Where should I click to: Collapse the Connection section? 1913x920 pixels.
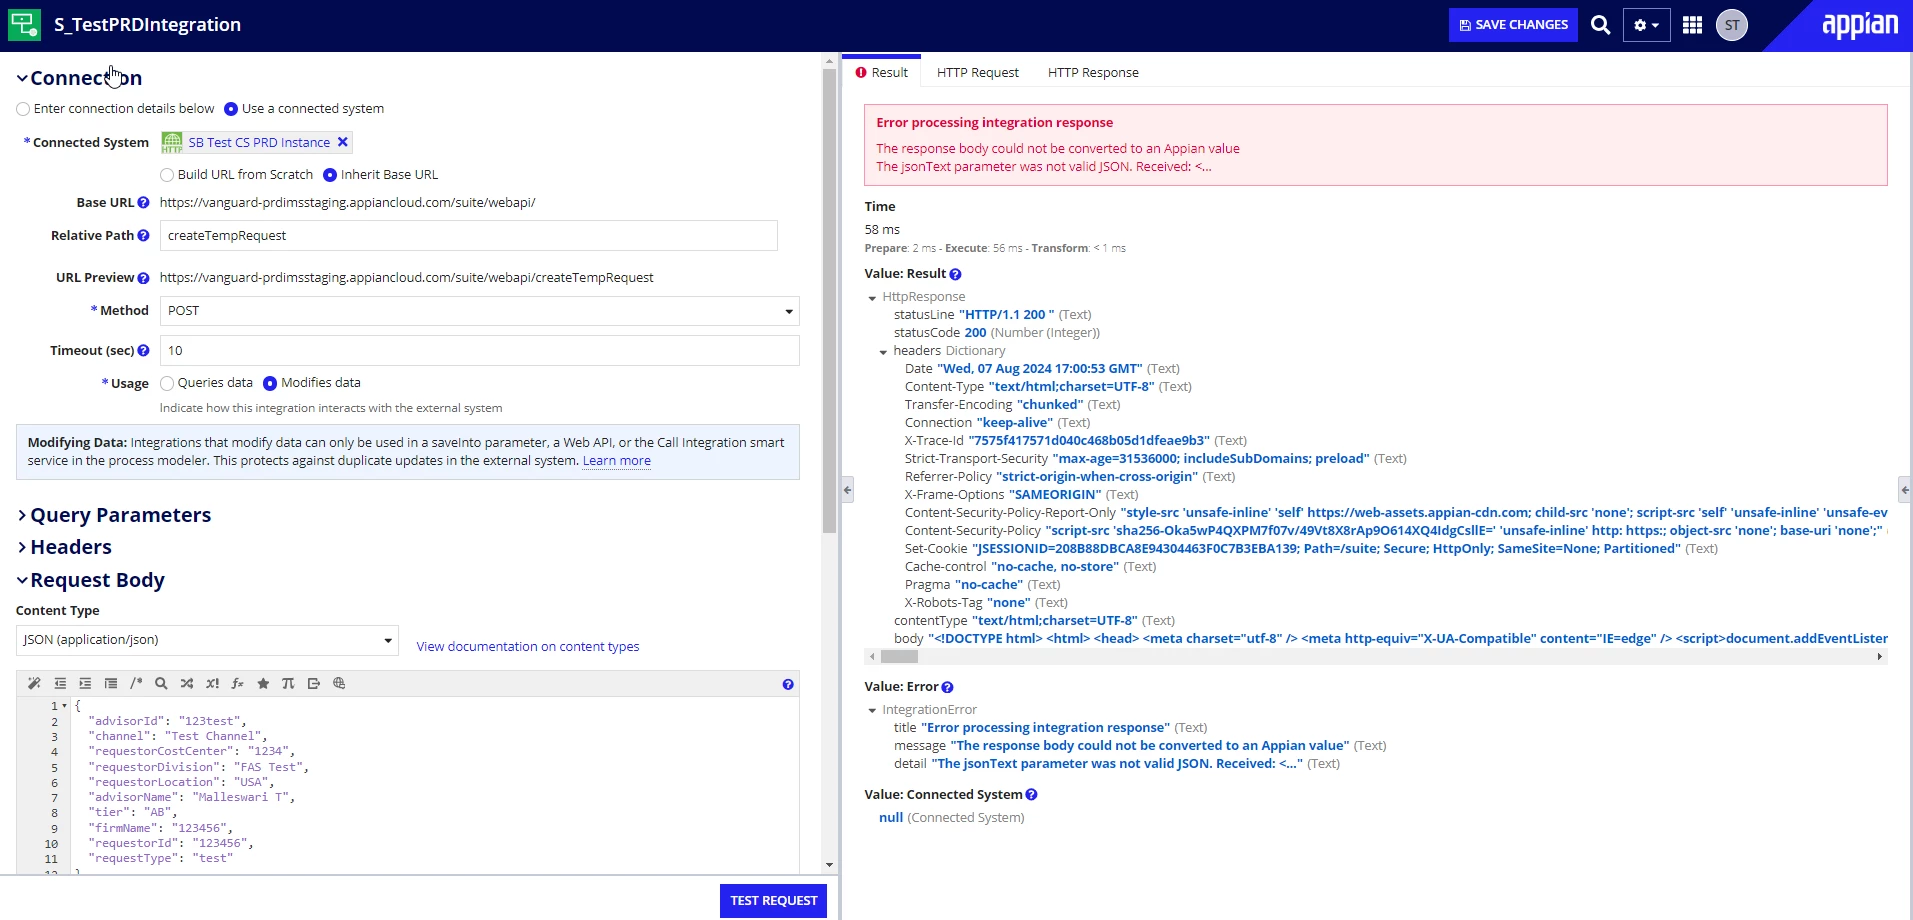[x=22, y=78]
